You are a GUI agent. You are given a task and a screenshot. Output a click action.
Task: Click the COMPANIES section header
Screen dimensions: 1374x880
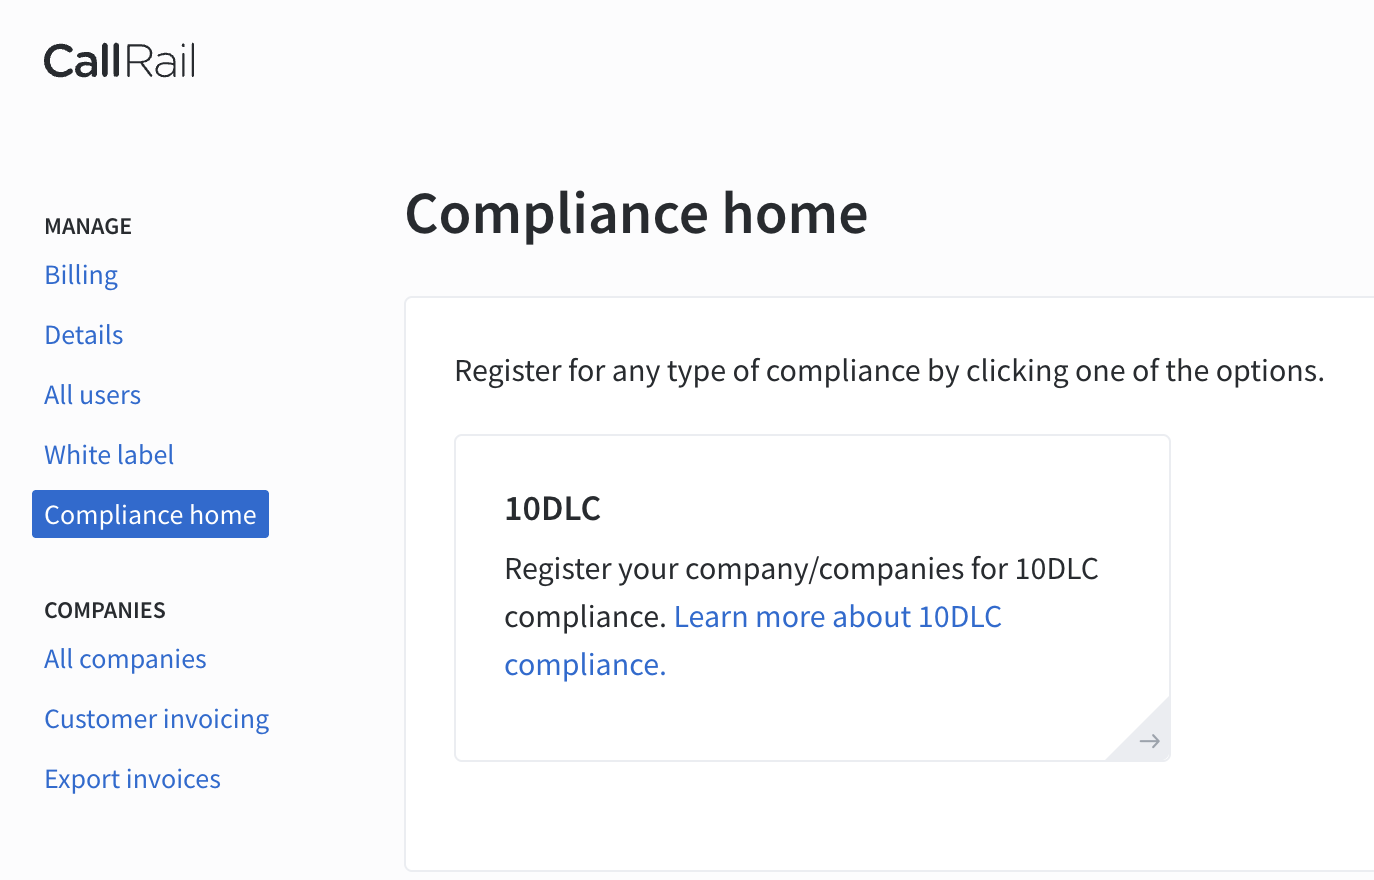pos(105,610)
